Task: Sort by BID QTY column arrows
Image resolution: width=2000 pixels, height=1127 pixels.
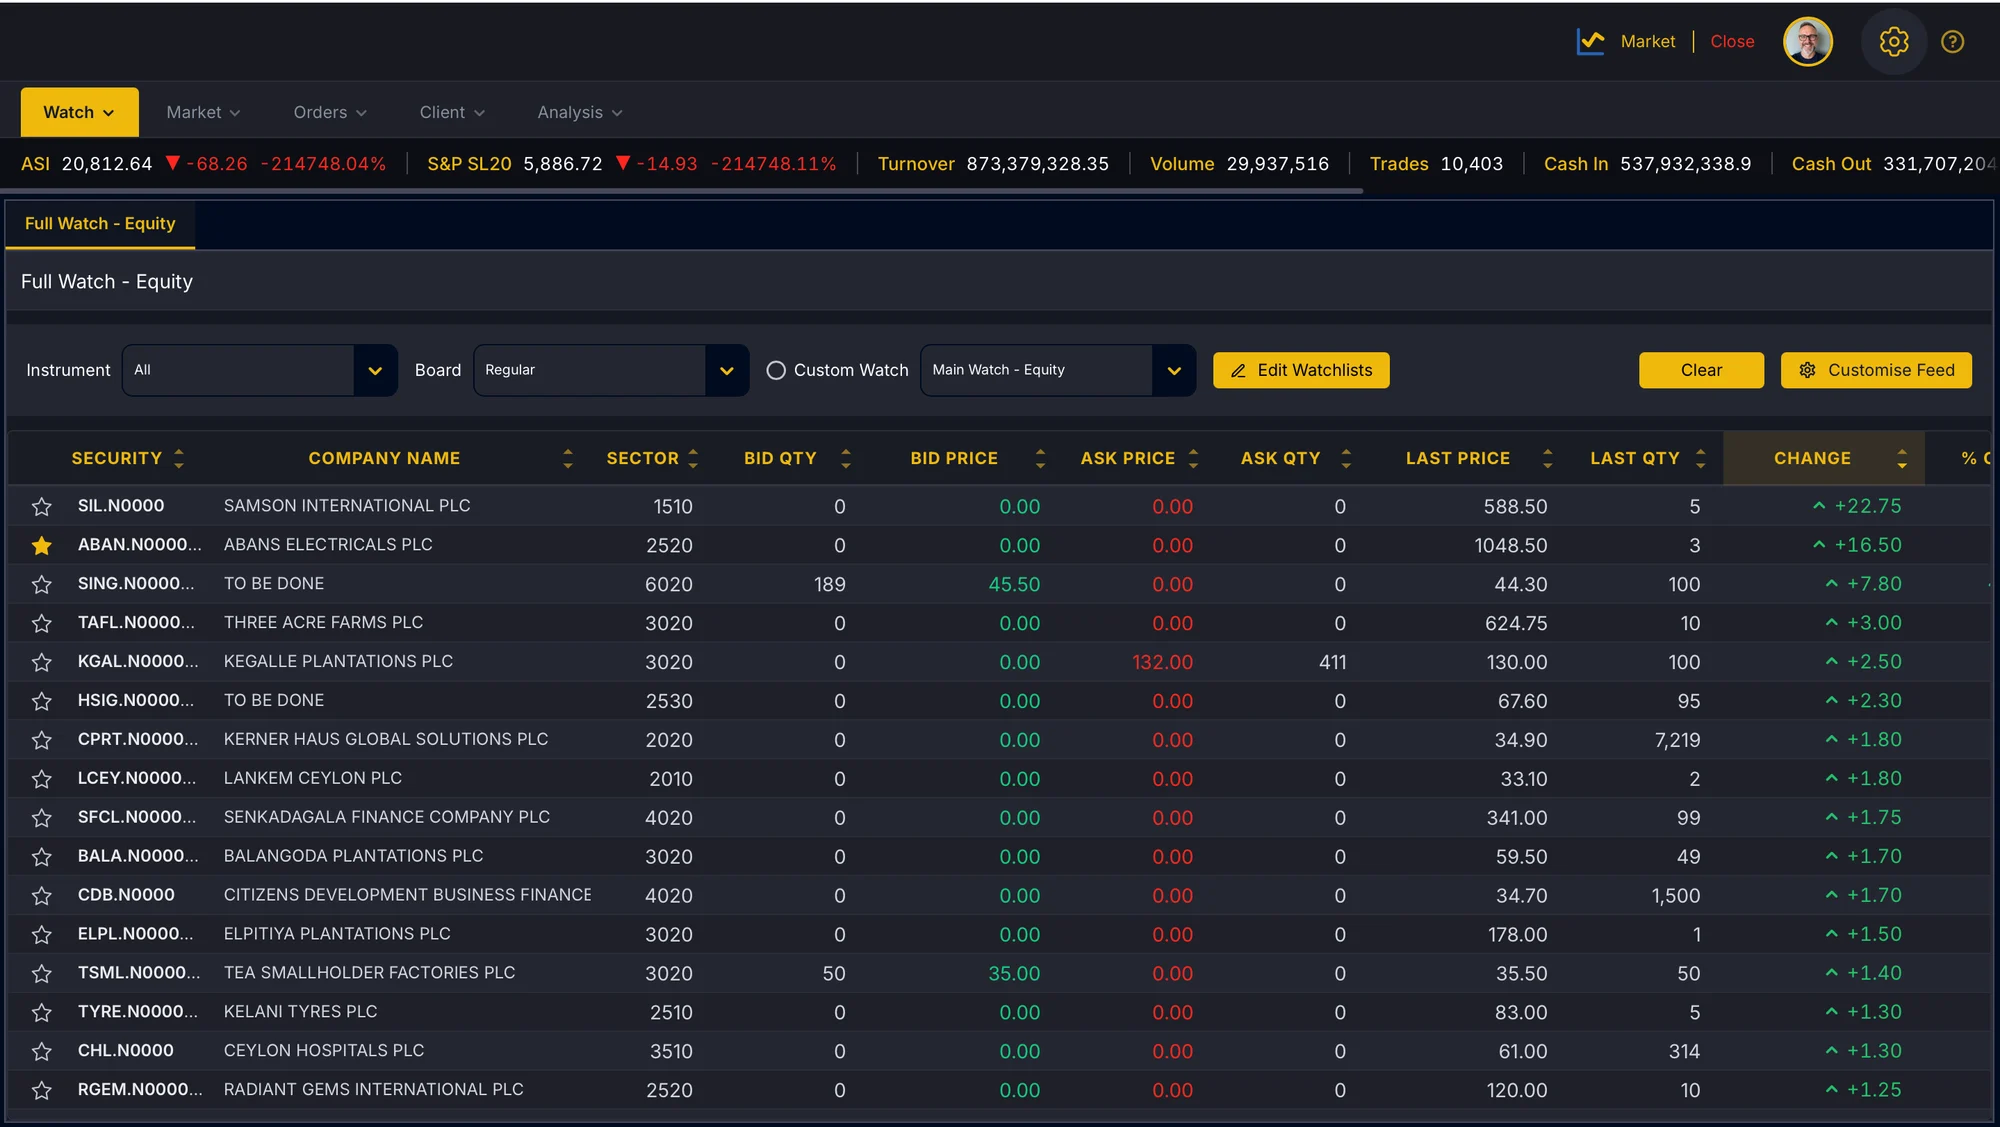Action: coord(846,458)
